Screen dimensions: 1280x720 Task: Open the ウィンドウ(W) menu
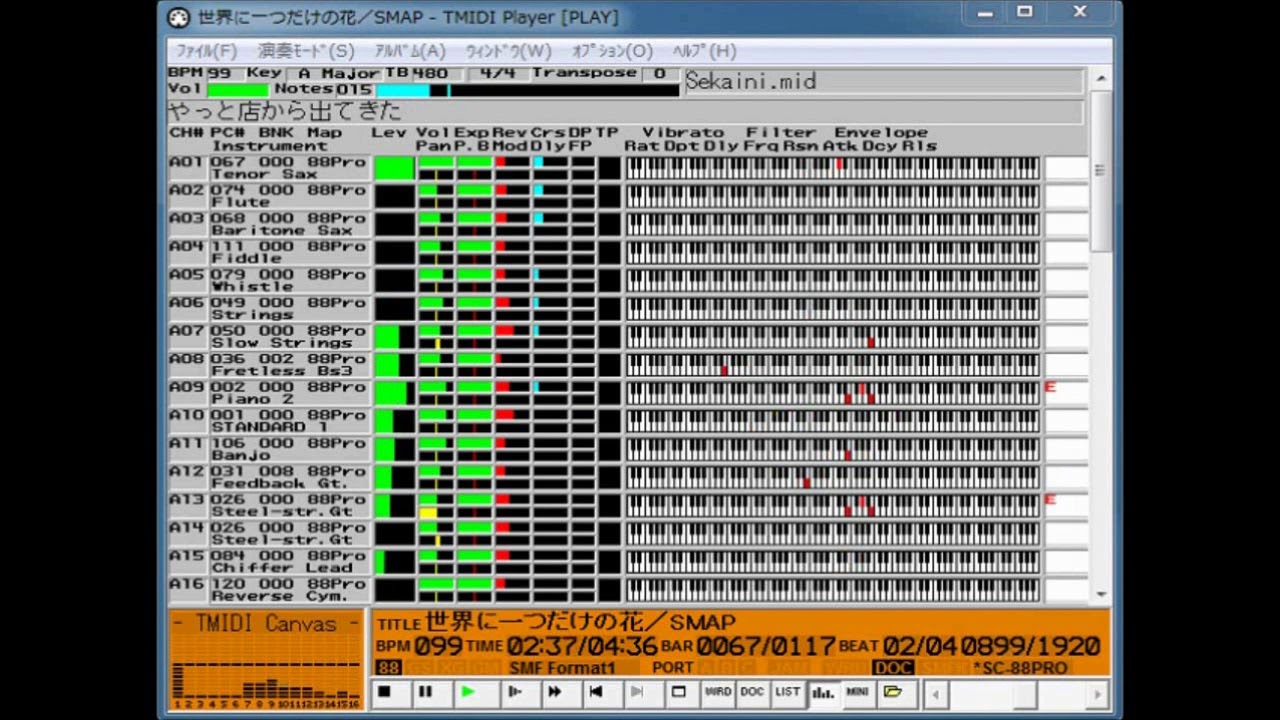(508, 51)
